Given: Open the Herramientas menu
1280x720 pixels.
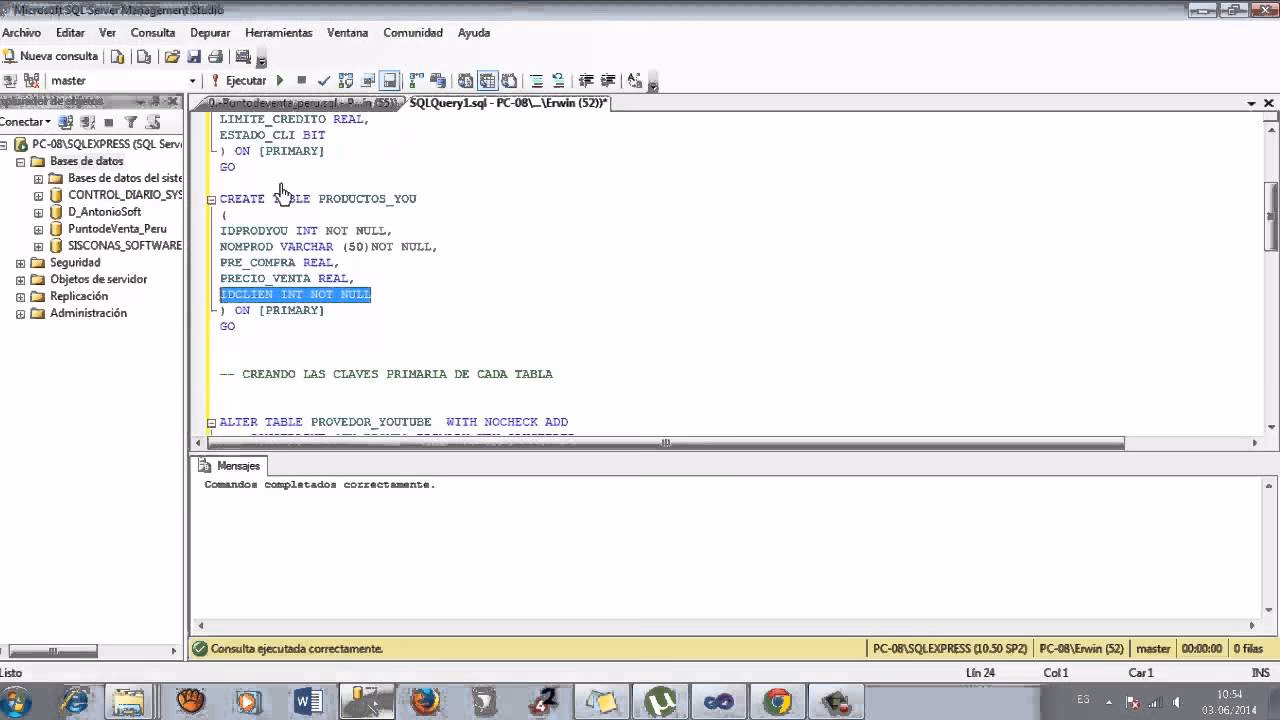Looking at the screenshot, I should coord(279,33).
